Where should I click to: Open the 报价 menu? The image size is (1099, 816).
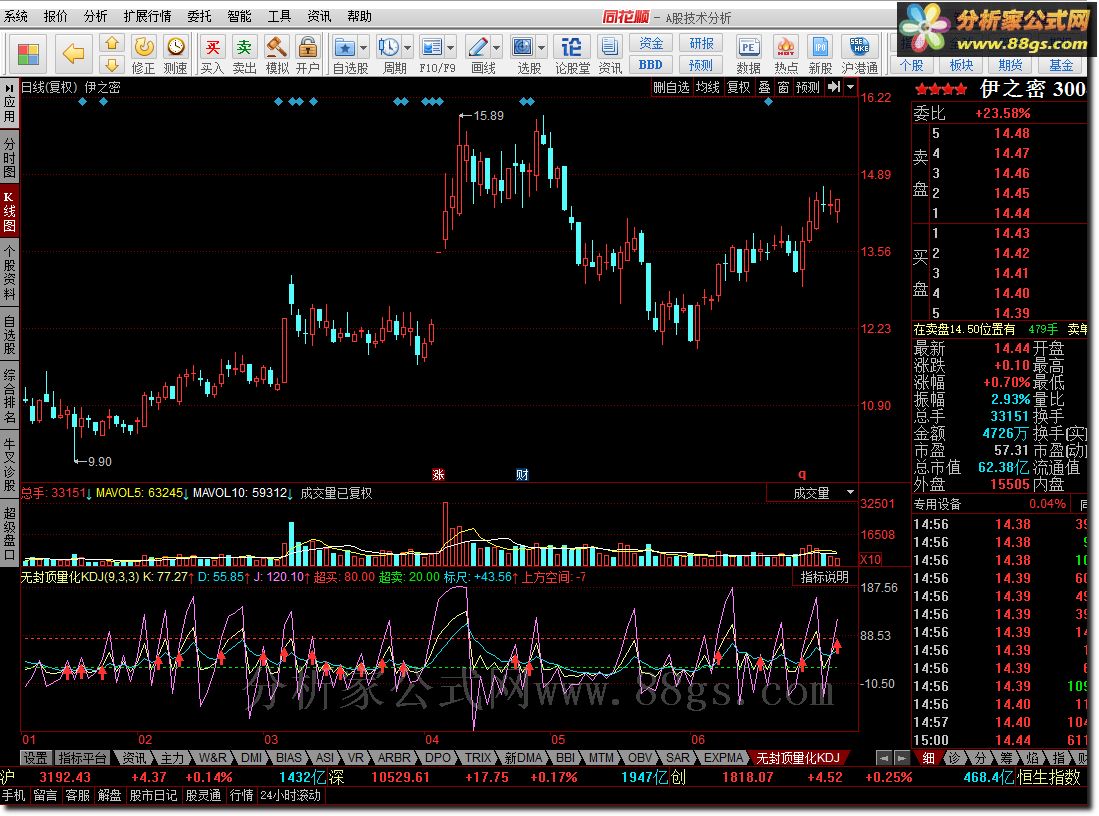click(x=55, y=16)
